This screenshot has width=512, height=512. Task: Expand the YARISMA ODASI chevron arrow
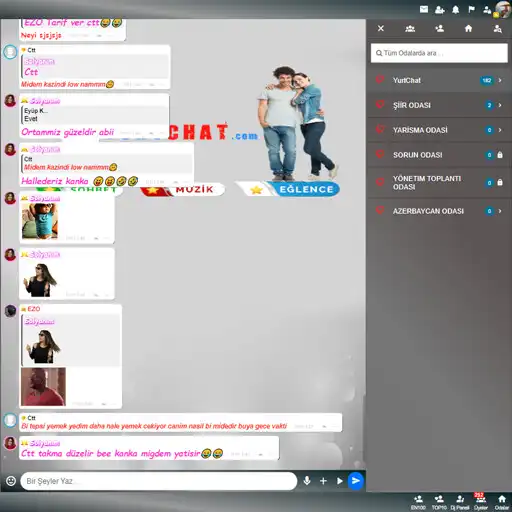pyautogui.click(x=500, y=130)
